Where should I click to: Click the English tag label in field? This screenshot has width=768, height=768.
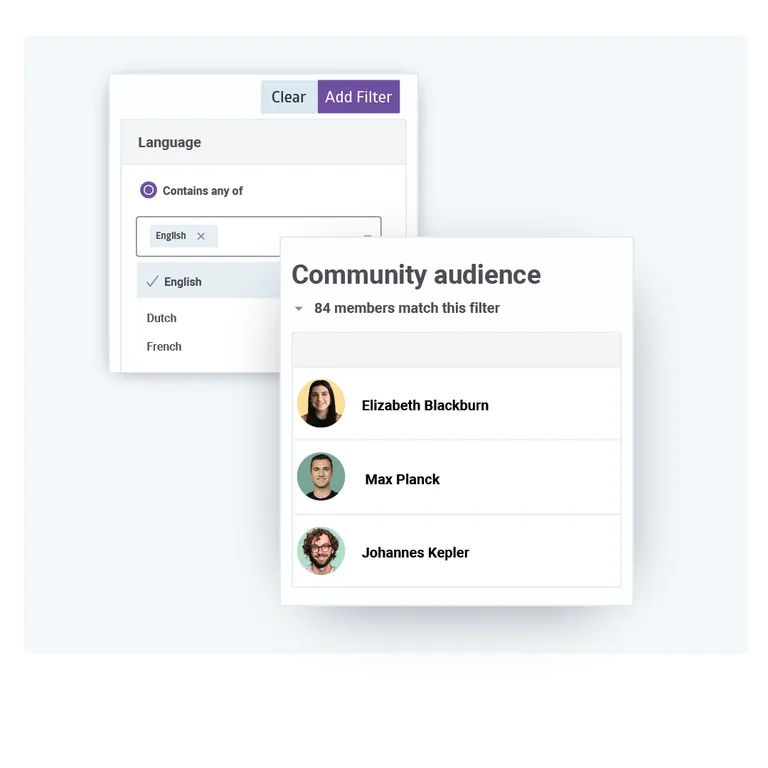pyautogui.click(x=171, y=236)
